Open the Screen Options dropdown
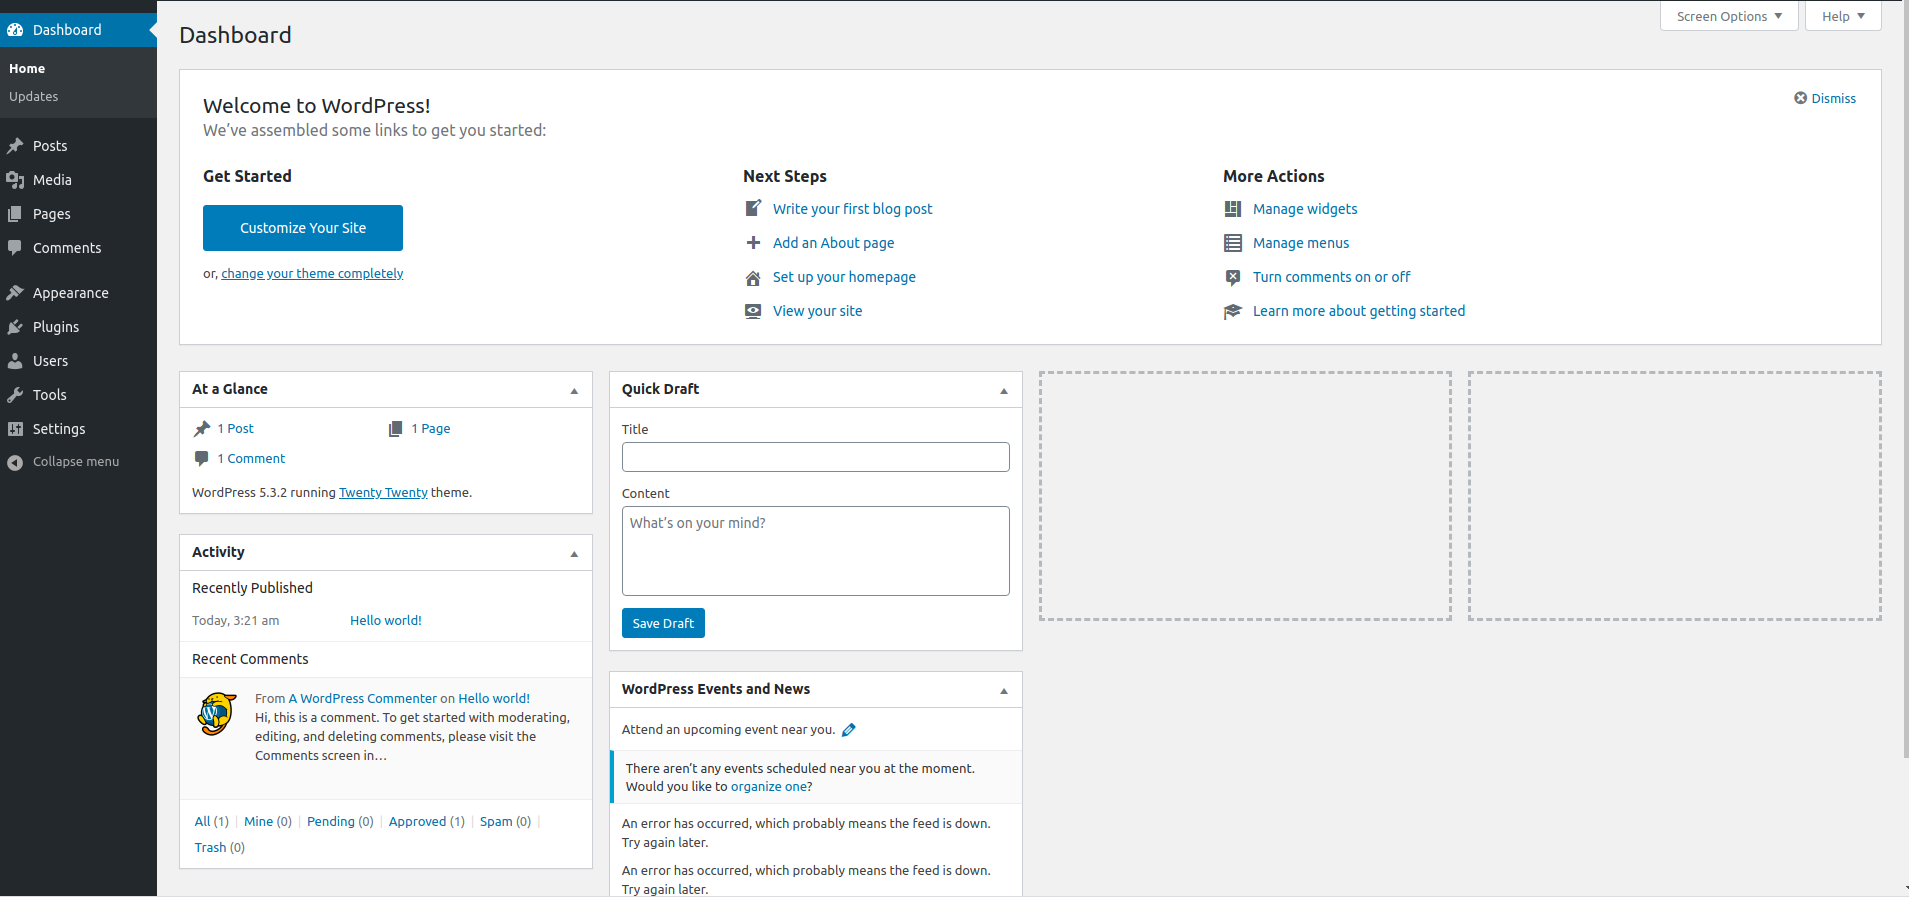The image size is (1909, 898). 1729,16
